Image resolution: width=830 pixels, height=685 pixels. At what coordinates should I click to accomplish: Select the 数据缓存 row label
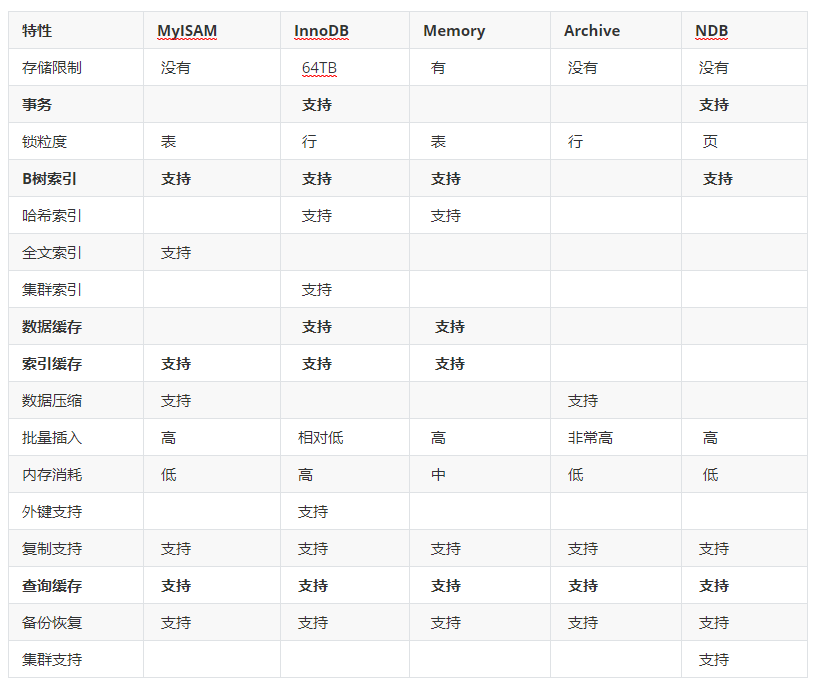(52, 327)
